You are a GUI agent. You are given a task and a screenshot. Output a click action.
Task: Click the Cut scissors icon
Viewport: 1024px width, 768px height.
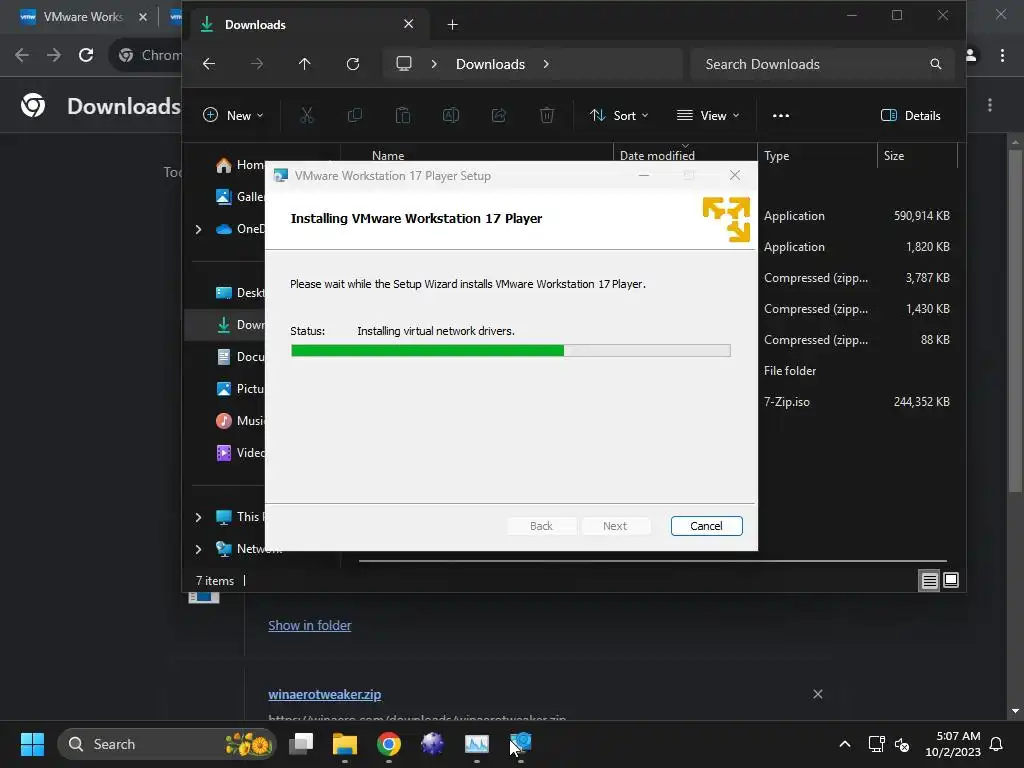pyautogui.click(x=307, y=116)
